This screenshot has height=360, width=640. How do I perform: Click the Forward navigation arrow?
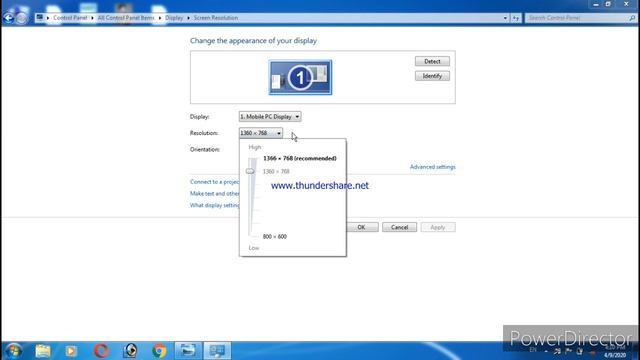[x=22, y=18]
